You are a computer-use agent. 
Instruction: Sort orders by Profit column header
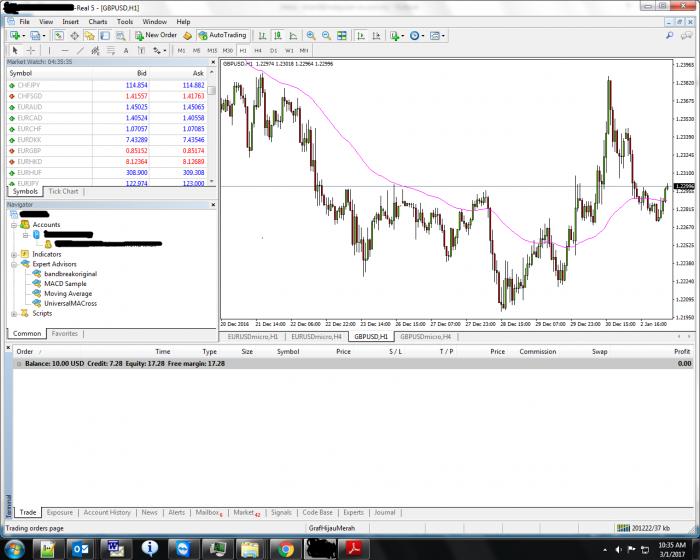681,352
